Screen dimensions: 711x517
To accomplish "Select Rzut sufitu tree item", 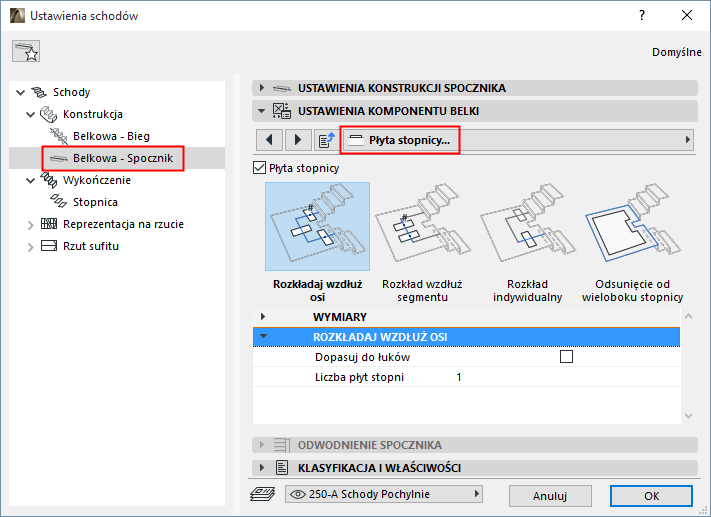I will pos(91,246).
